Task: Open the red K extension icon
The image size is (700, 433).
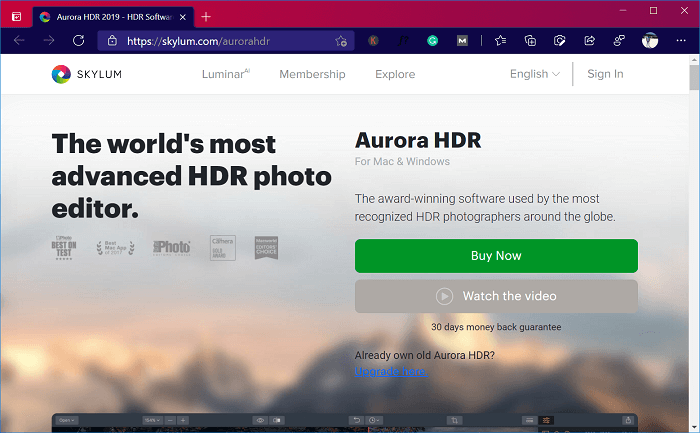Action: (x=373, y=41)
